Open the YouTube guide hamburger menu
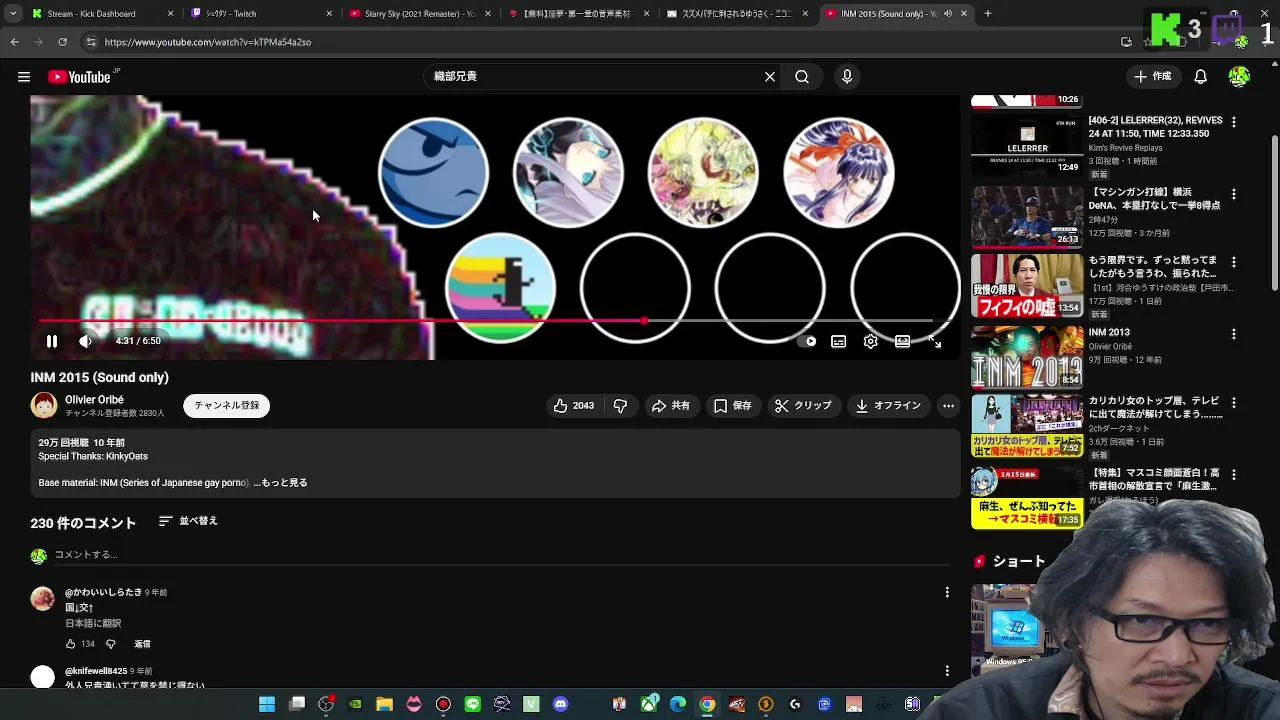Screen dimensions: 1280x720 [24, 77]
